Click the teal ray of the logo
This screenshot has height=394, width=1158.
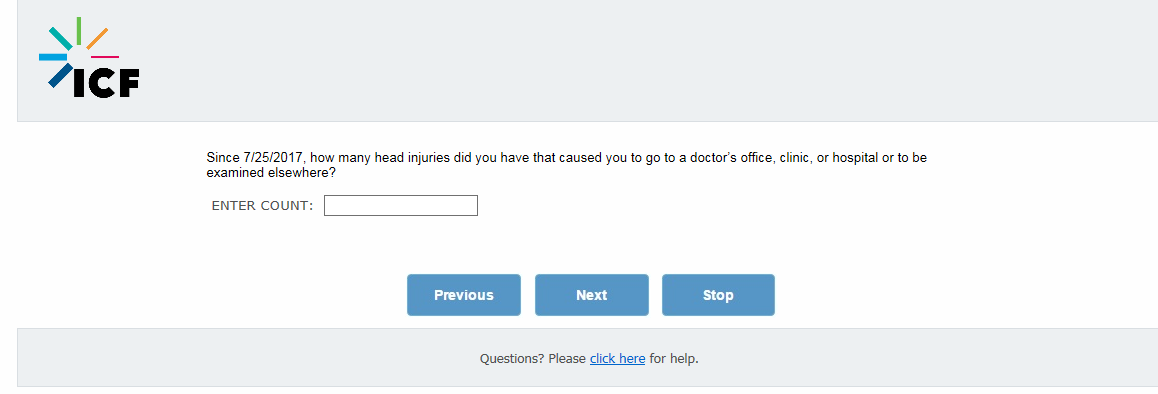[x=61, y=38]
